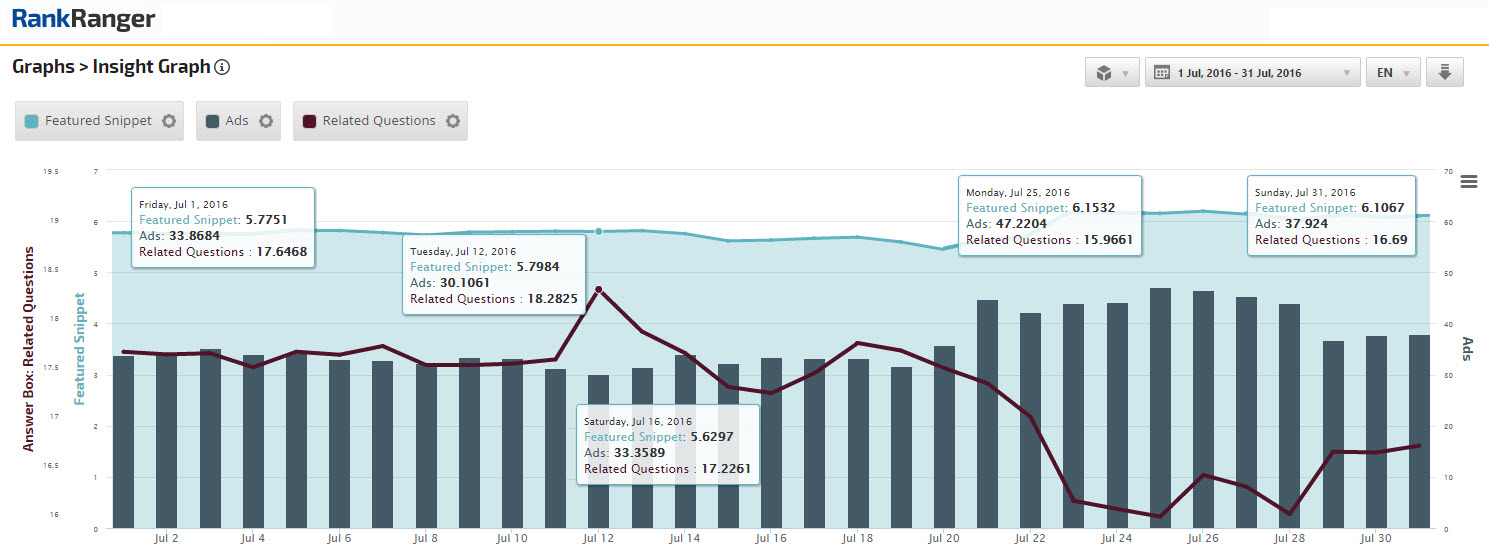1489x558 pixels.
Task: Toggle the Featured Snippet series visibility
Action: point(98,121)
